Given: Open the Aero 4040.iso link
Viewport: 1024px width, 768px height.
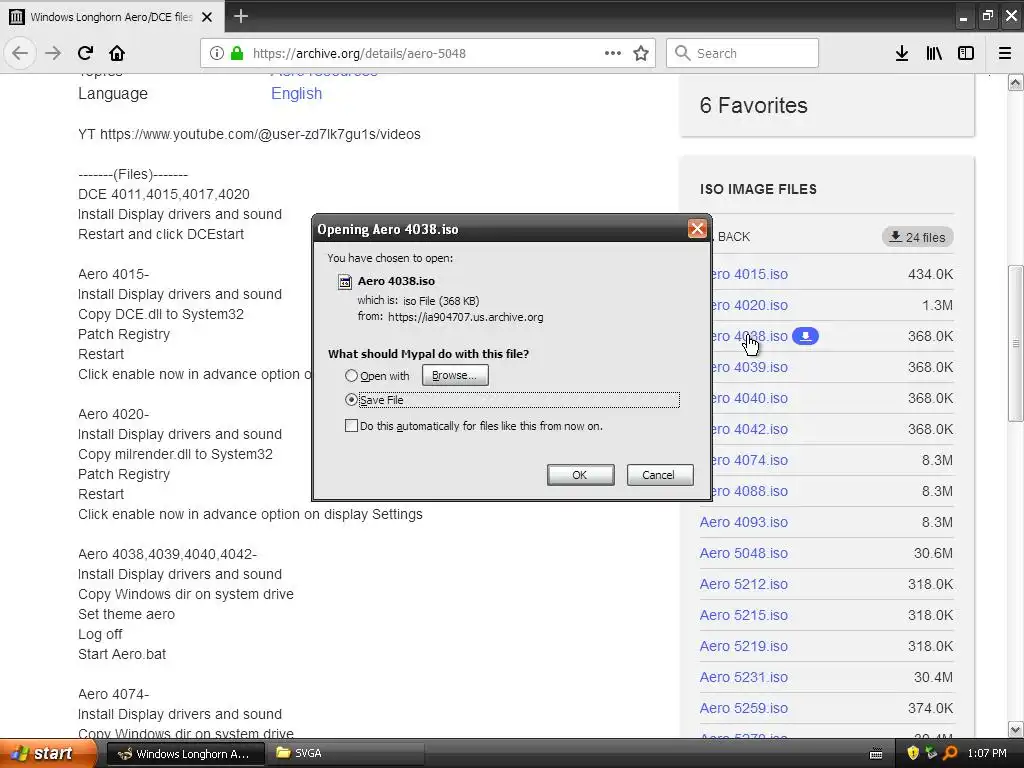Looking at the screenshot, I should pos(748,398).
